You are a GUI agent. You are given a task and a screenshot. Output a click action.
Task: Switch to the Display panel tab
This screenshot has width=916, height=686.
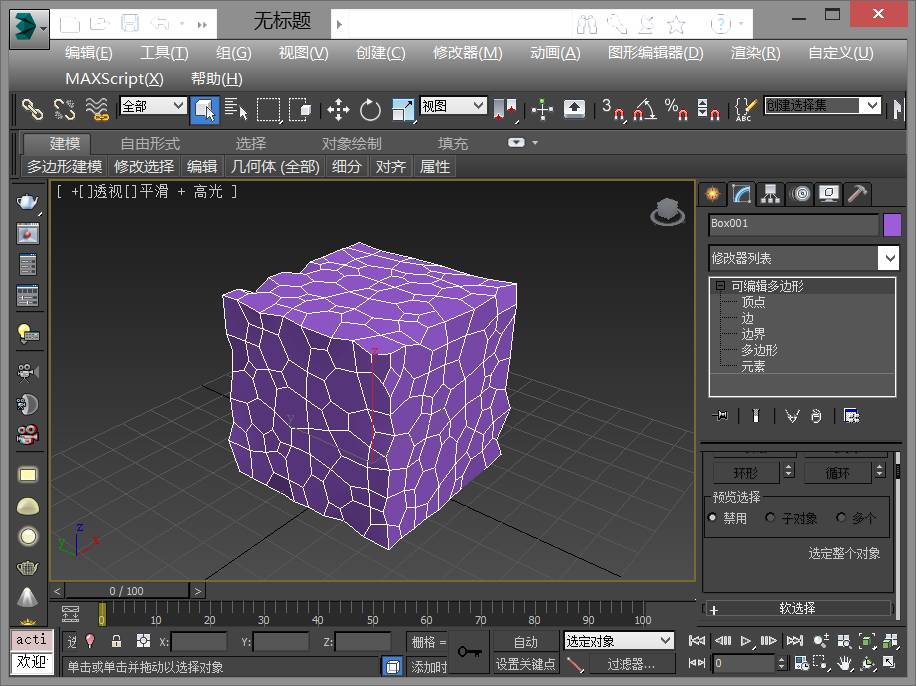tap(829, 194)
